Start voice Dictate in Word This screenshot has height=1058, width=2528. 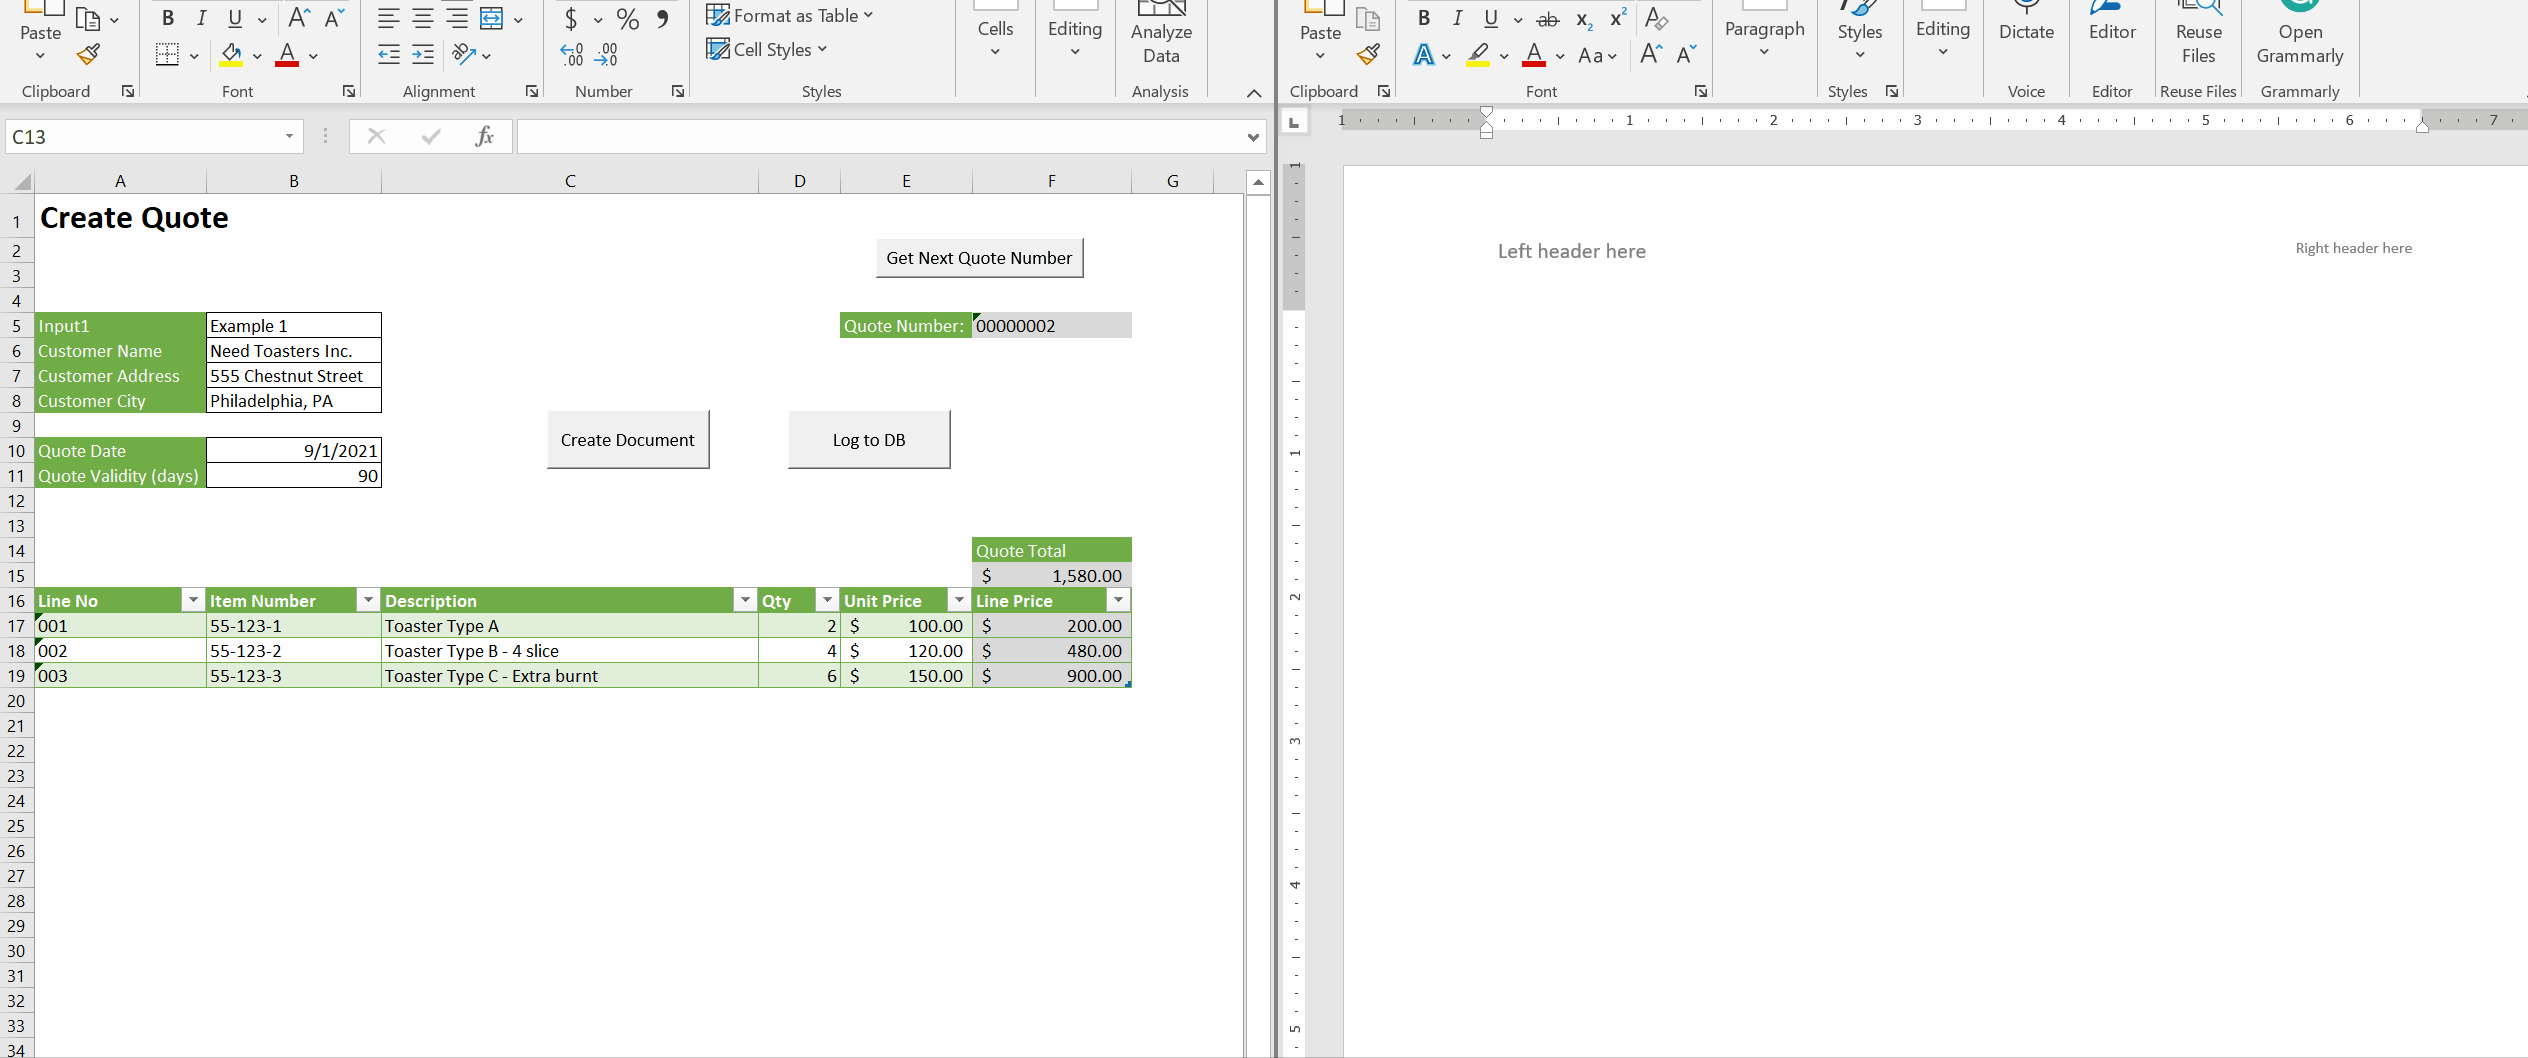2026,30
